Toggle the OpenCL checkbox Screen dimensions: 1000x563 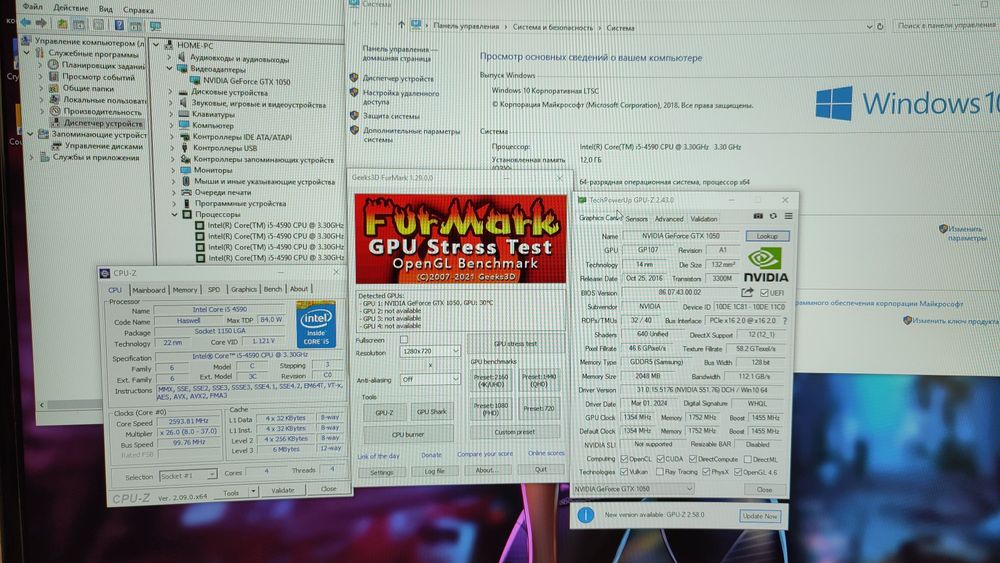coord(624,458)
